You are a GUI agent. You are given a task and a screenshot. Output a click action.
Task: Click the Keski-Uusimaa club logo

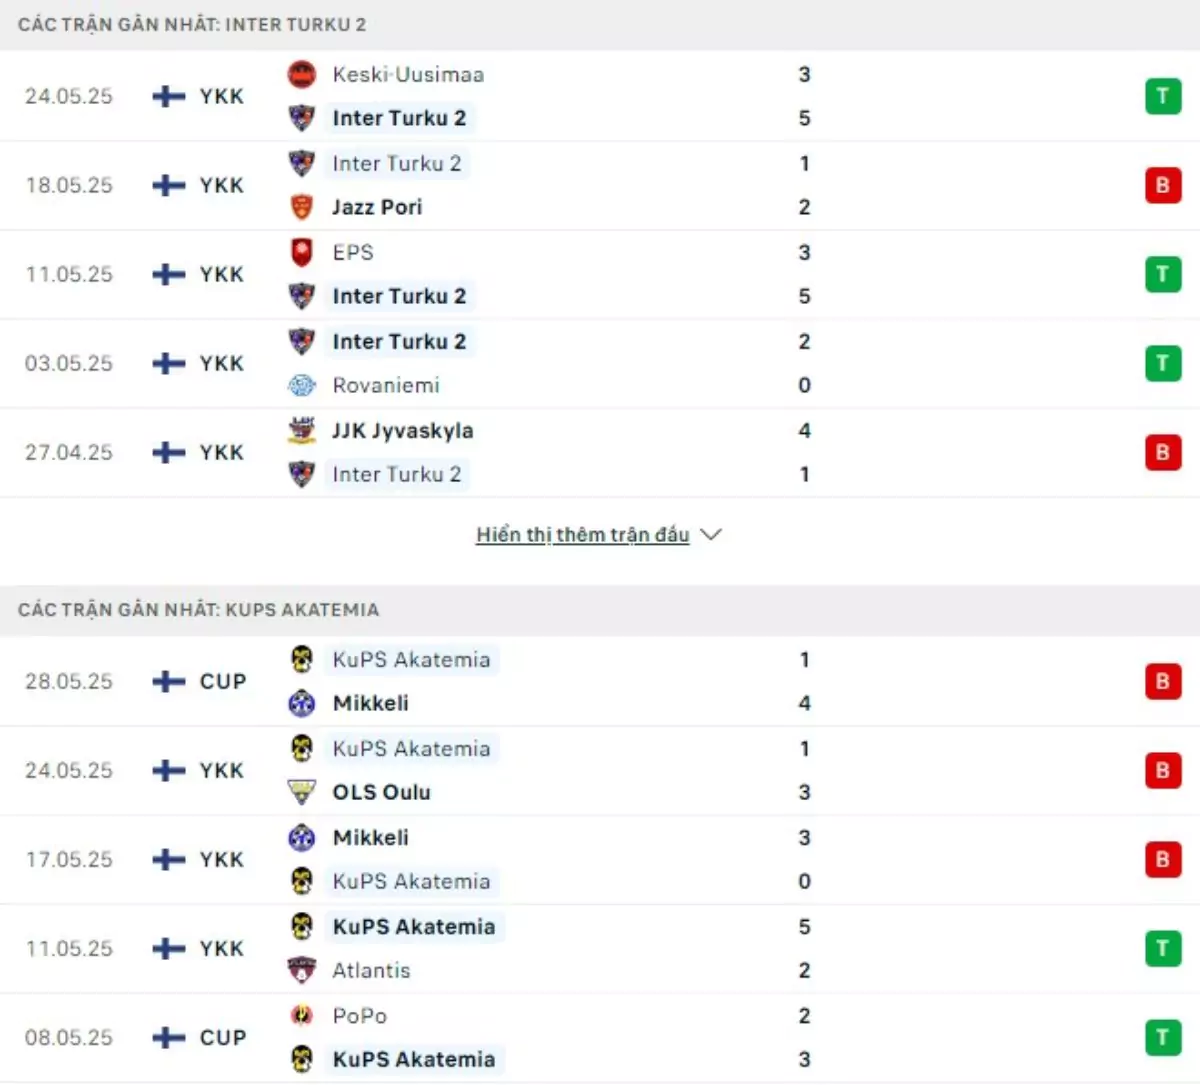(x=301, y=74)
